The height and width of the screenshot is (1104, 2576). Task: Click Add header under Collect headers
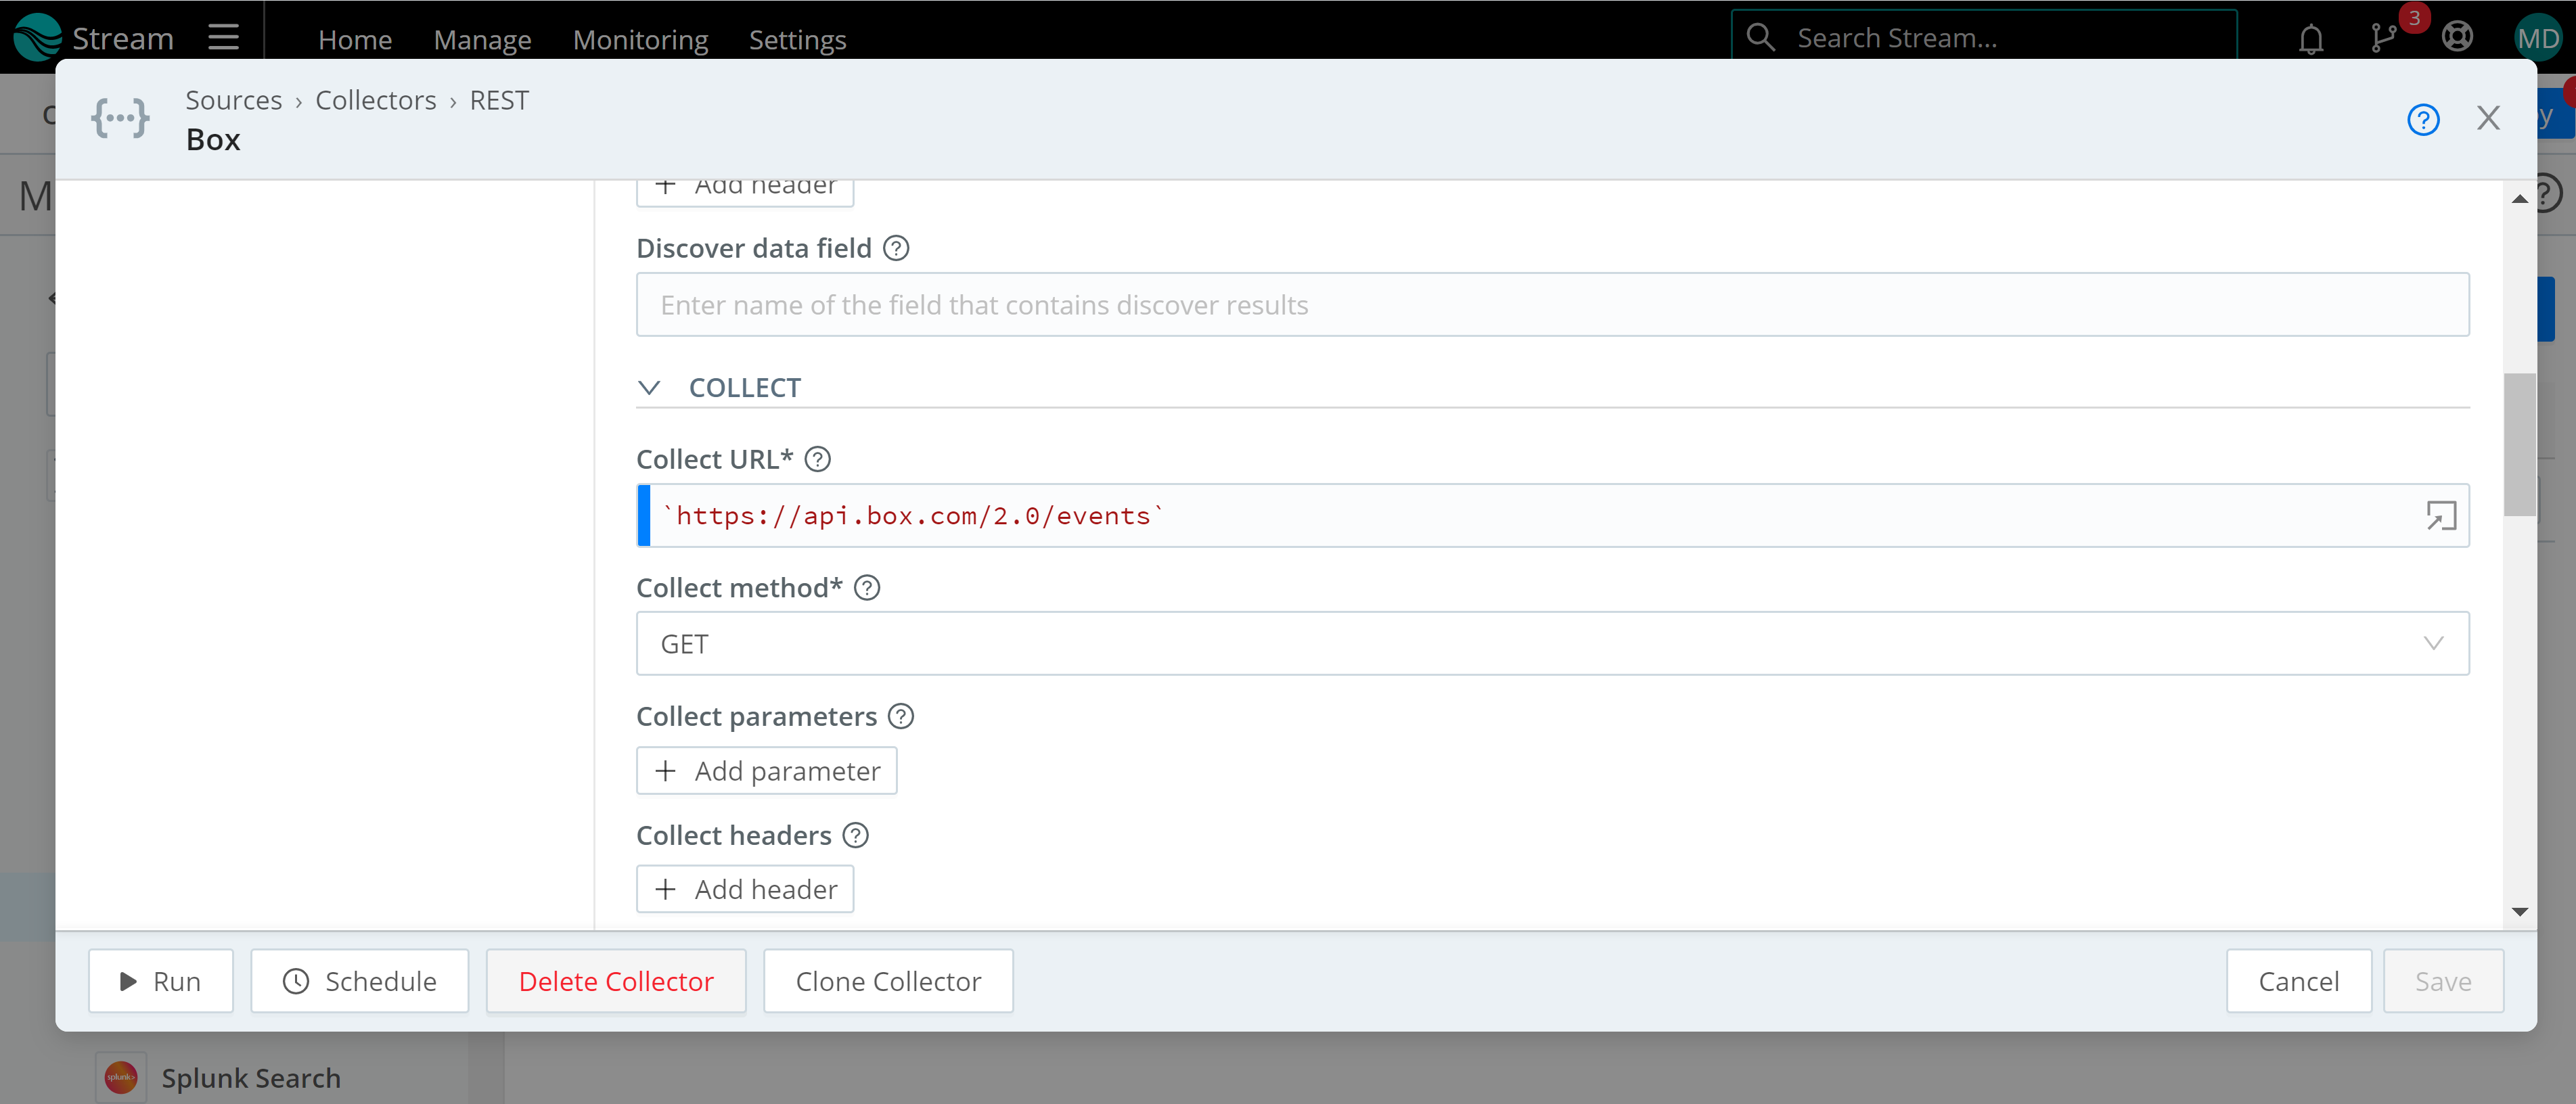click(745, 889)
